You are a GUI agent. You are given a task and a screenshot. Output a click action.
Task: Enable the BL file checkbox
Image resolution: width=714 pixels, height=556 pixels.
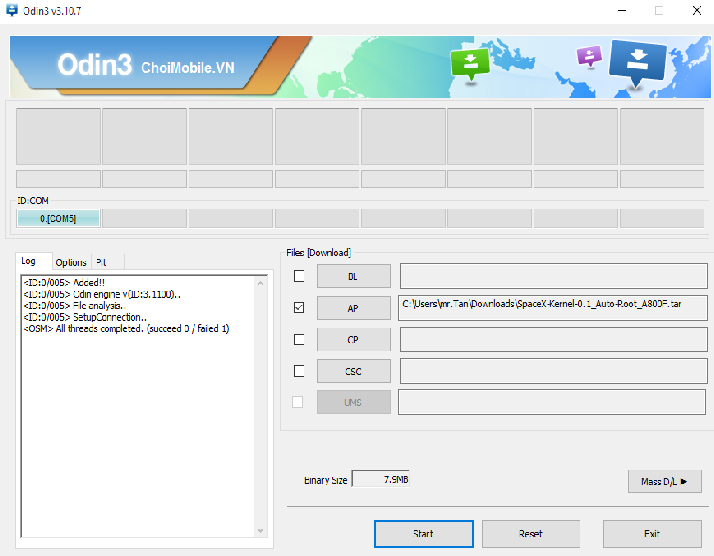[x=299, y=276]
